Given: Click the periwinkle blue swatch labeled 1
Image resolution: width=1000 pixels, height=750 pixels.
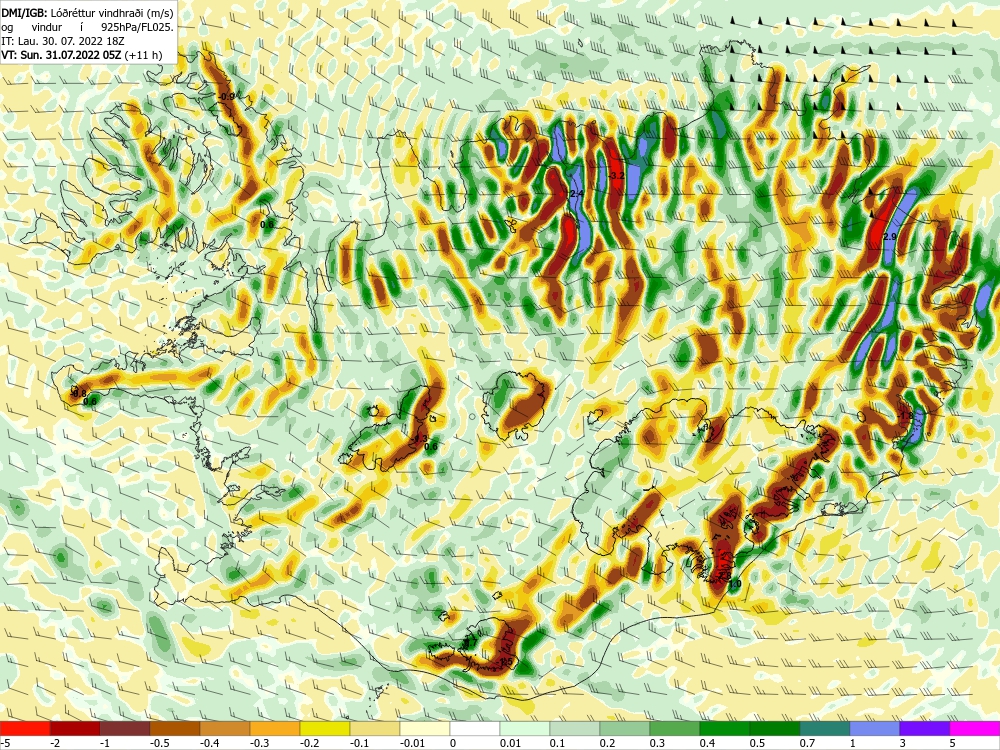Looking at the screenshot, I should 875,728.
